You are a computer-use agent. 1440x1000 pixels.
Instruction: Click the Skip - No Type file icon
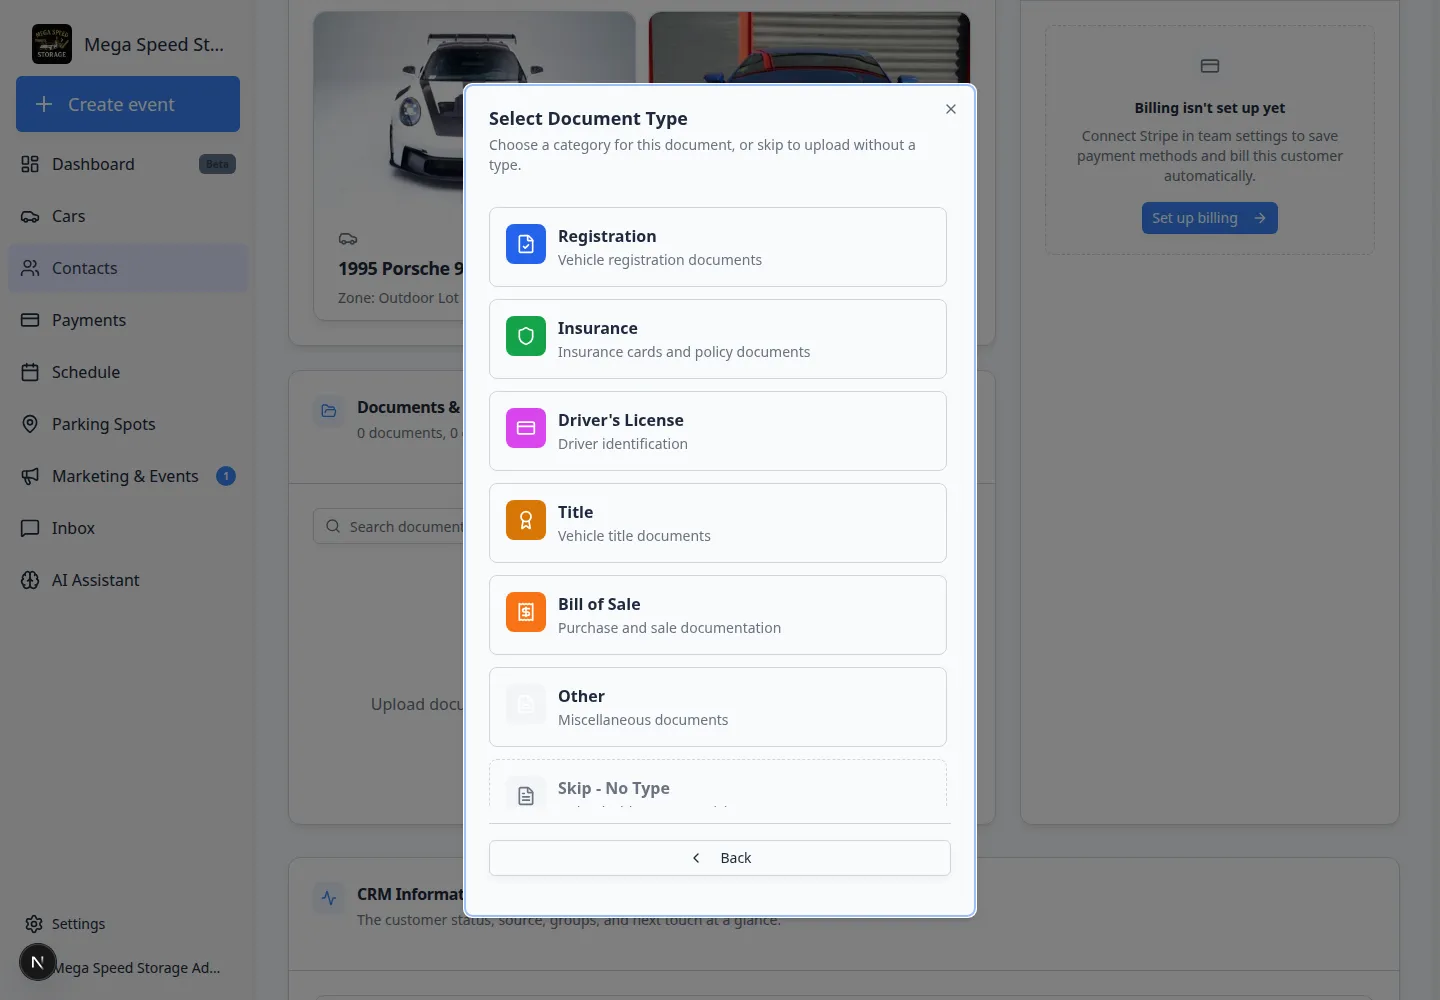[x=526, y=794]
